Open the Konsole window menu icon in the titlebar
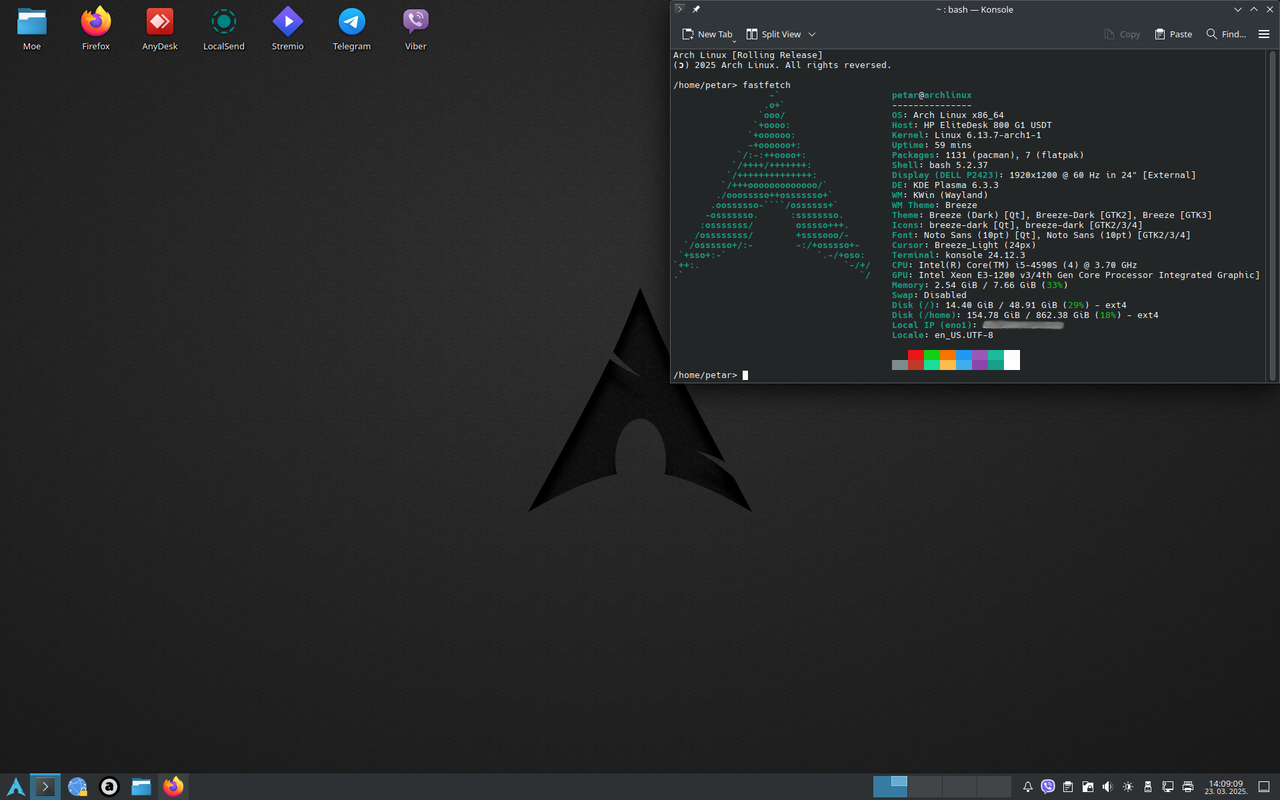The width and height of the screenshot is (1280, 800). point(679,9)
